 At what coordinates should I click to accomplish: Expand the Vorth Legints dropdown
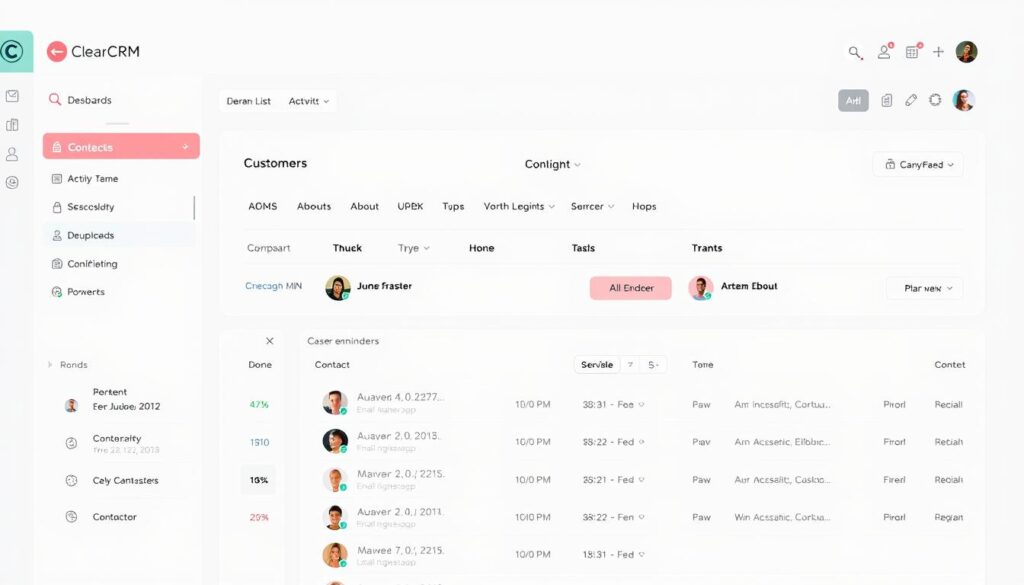pos(518,206)
